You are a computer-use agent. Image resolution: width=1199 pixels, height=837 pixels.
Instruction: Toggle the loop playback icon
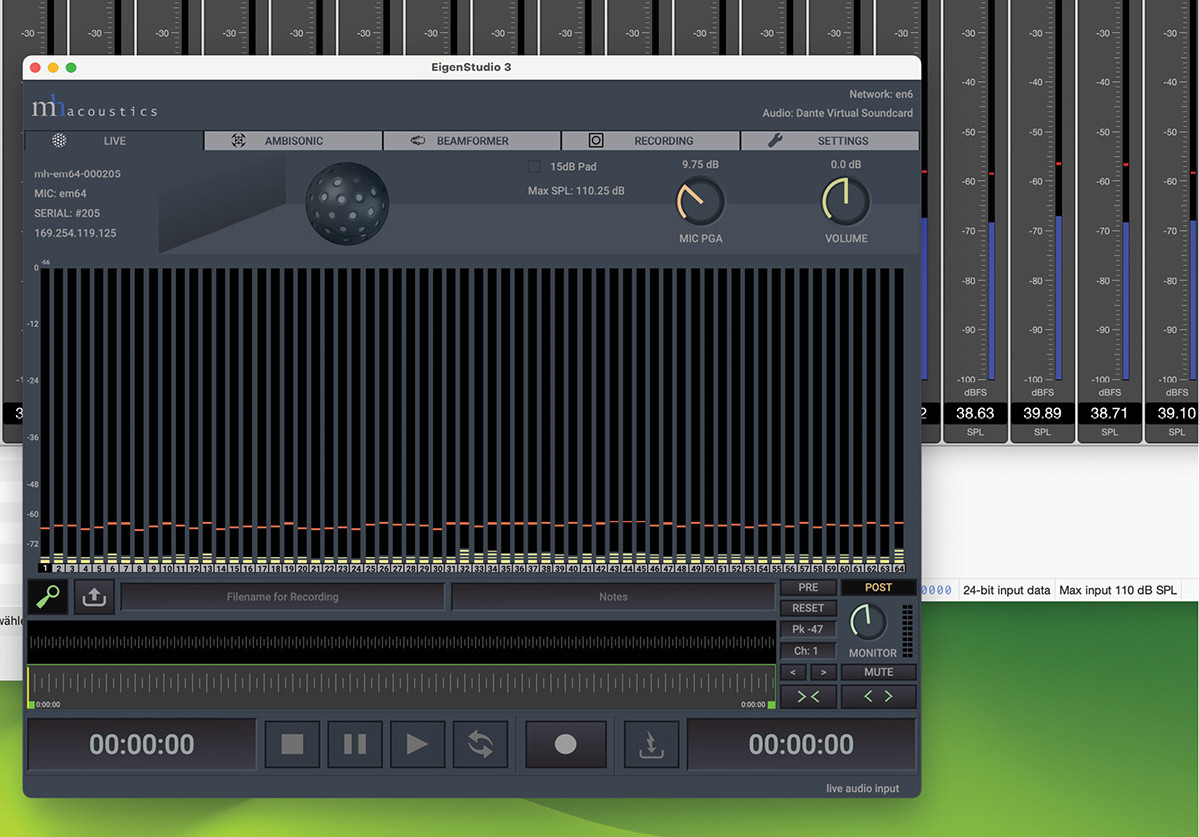pyautogui.click(x=480, y=744)
